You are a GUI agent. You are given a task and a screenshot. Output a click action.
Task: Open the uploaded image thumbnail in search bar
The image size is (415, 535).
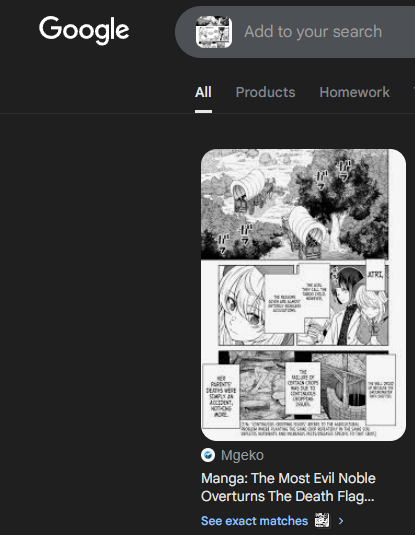(x=214, y=32)
